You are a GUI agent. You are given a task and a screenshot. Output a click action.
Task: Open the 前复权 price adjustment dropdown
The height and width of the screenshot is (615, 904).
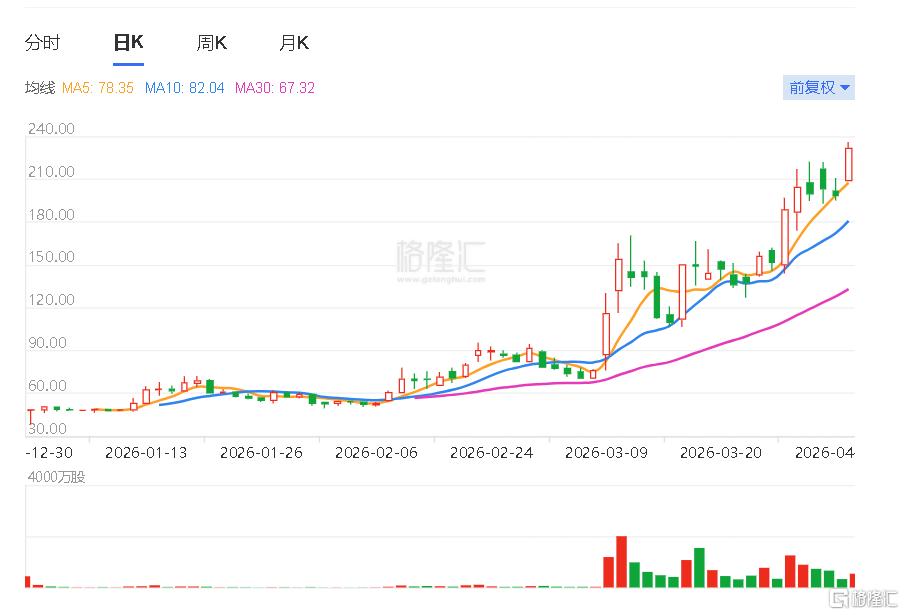818,88
